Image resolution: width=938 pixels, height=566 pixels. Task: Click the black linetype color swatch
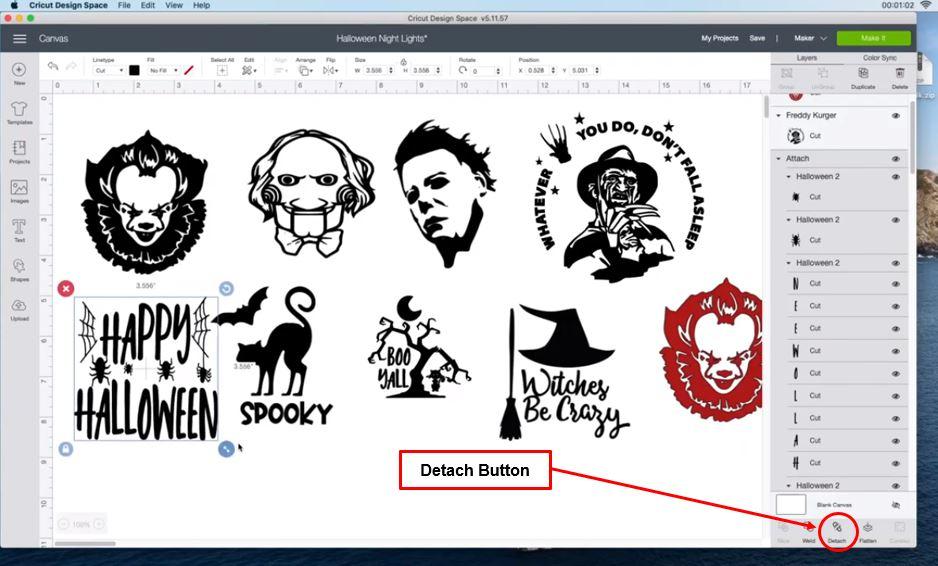click(x=134, y=71)
